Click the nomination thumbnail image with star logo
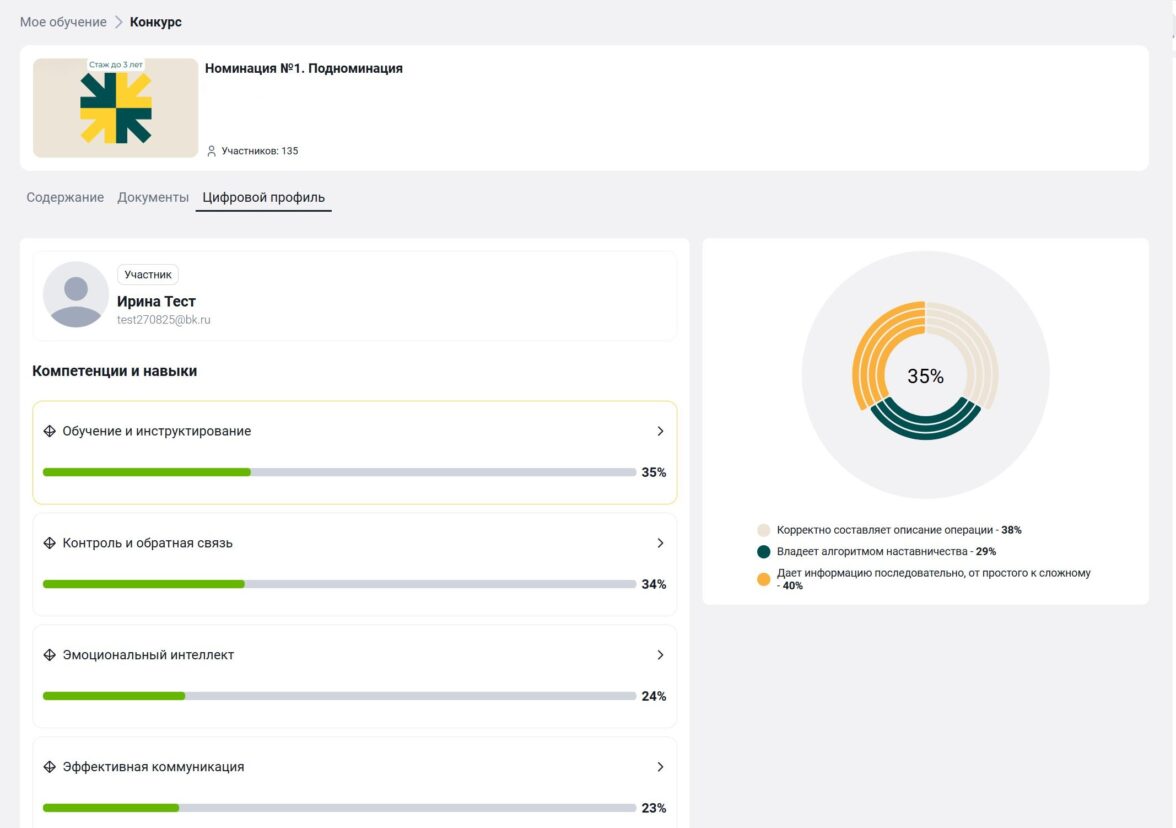The height and width of the screenshot is (828, 1176). coord(116,108)
